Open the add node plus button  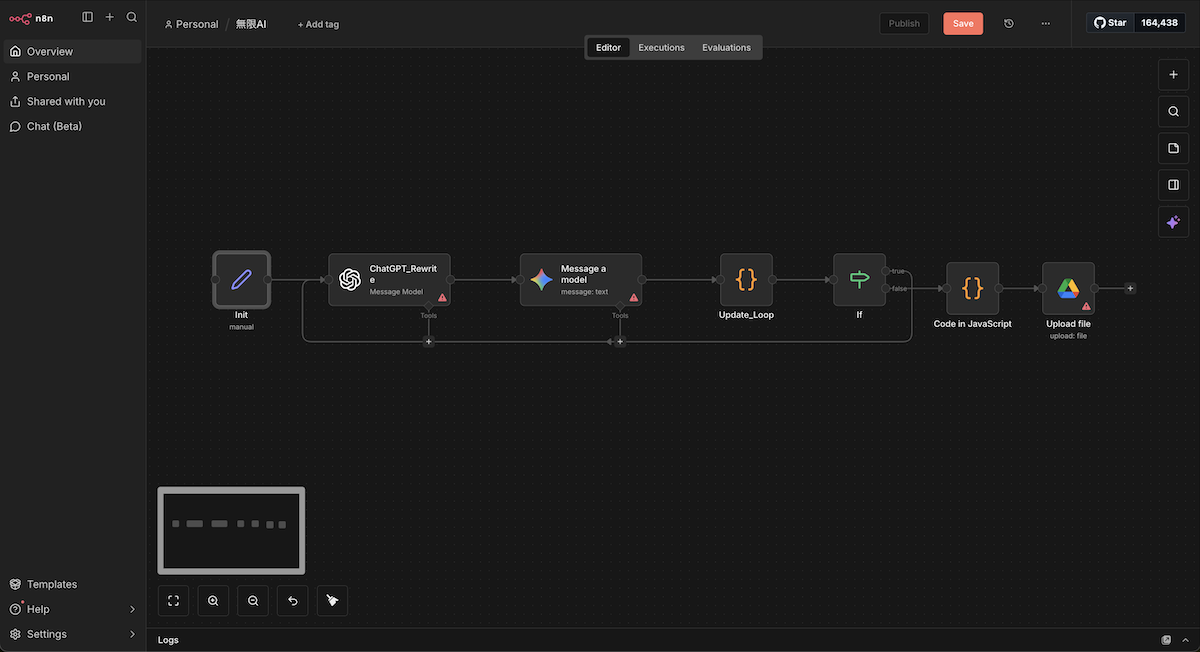click(x=1173, y=75)
